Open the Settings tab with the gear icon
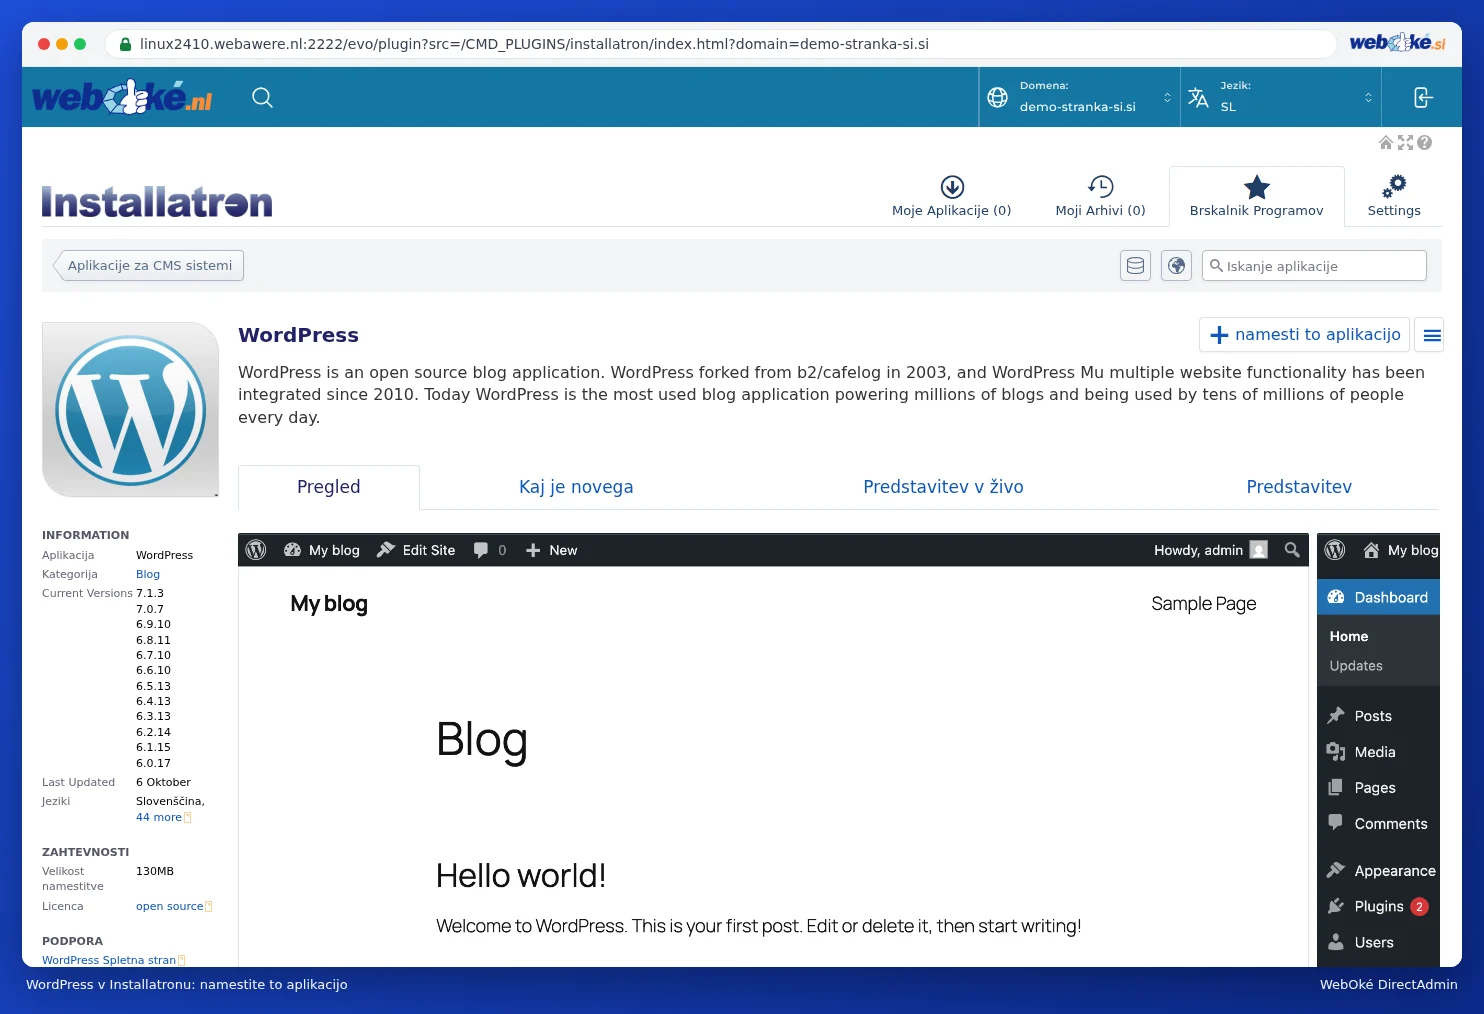Image resolution: width=1484 pixels, height=1014 pixels. 1394,196
